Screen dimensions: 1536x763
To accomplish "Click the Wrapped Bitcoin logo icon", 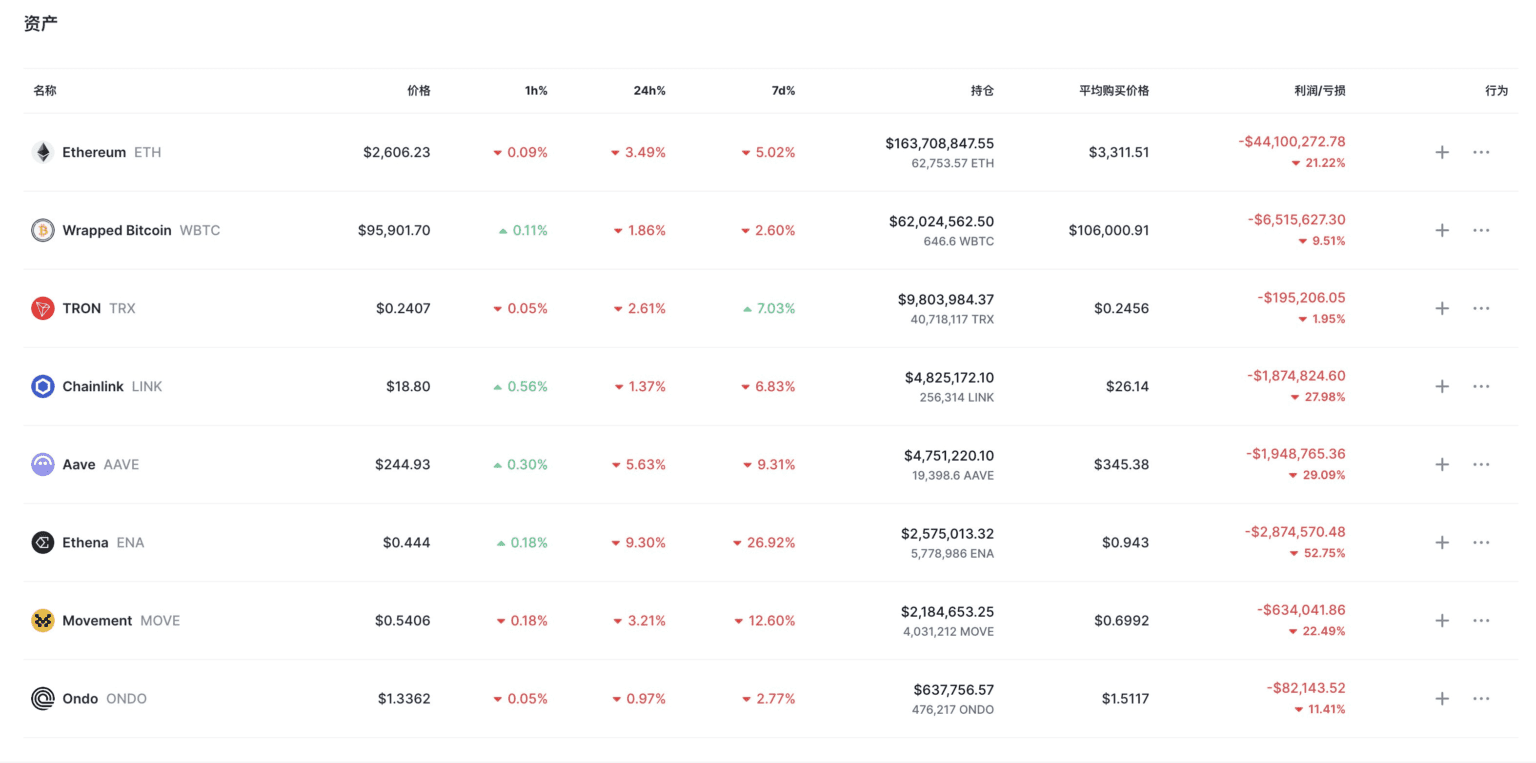I will [42, 230].
